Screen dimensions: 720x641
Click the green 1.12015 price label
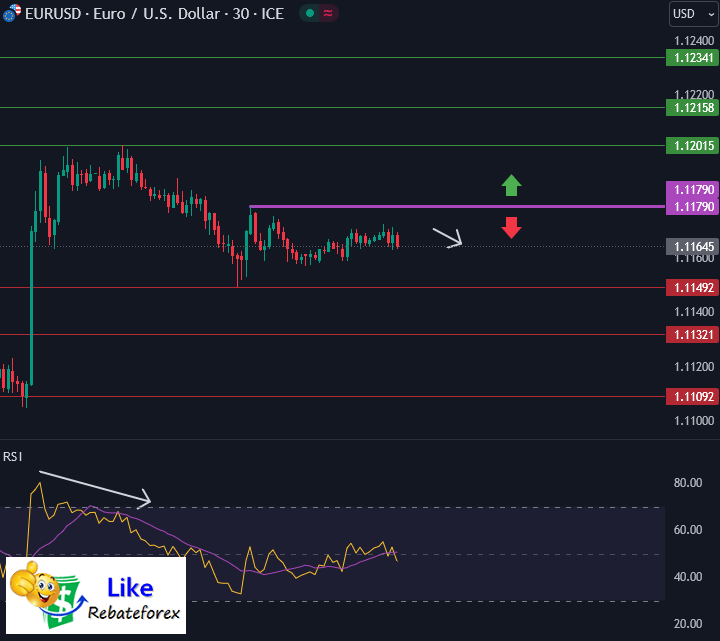coord(691,146)
